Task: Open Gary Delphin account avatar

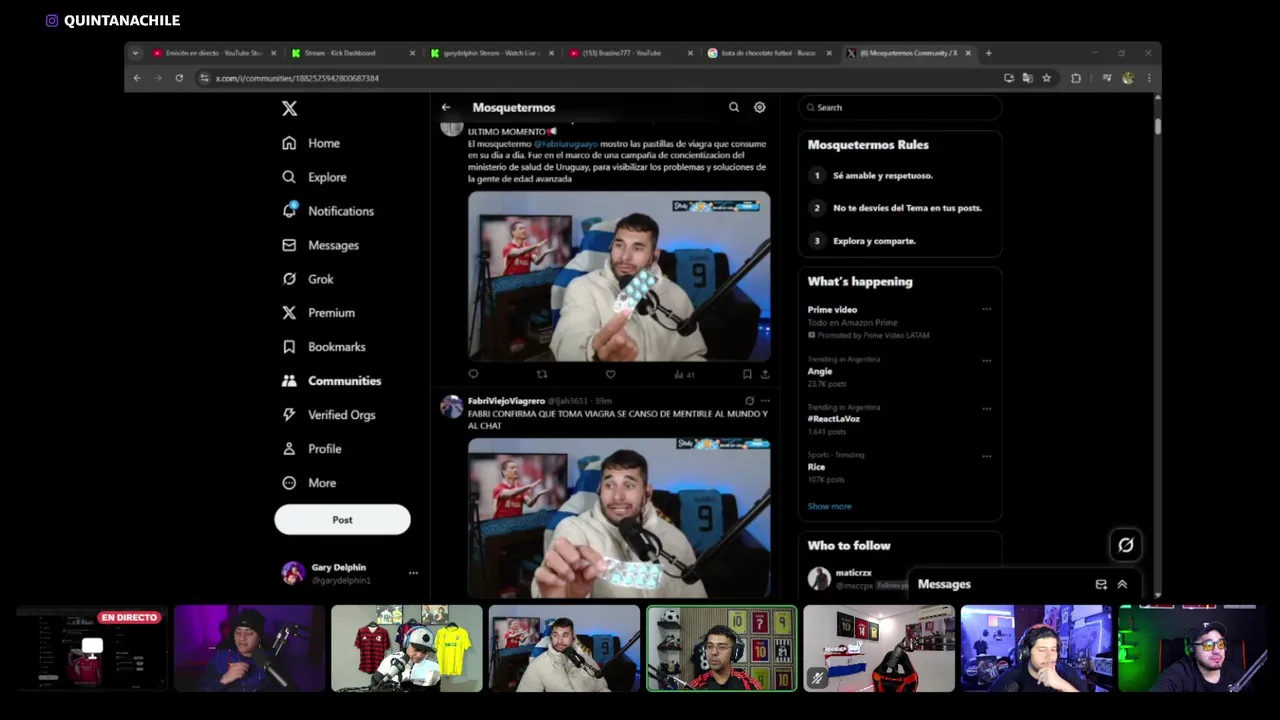Action: (293, 573)
